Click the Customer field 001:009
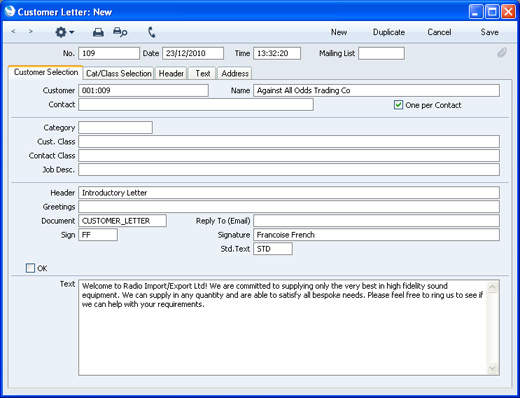The height and width of the screenshot is (398, 520). pyautogui.click(x=144, y=91)
